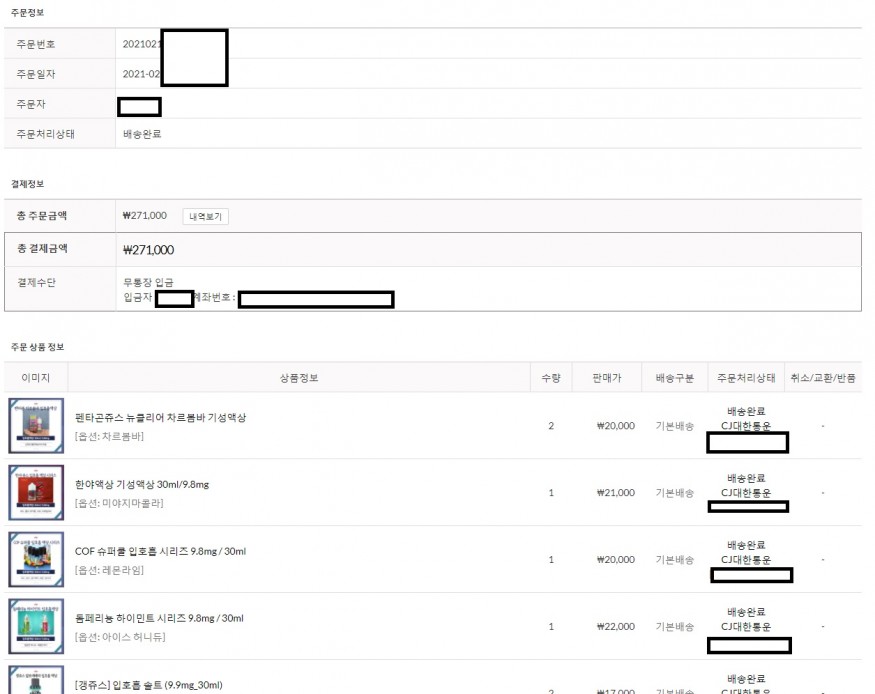
Task: Click 배송완료 status in the 펜타곤쥬스 row
Action: click(x=746, y=411)
